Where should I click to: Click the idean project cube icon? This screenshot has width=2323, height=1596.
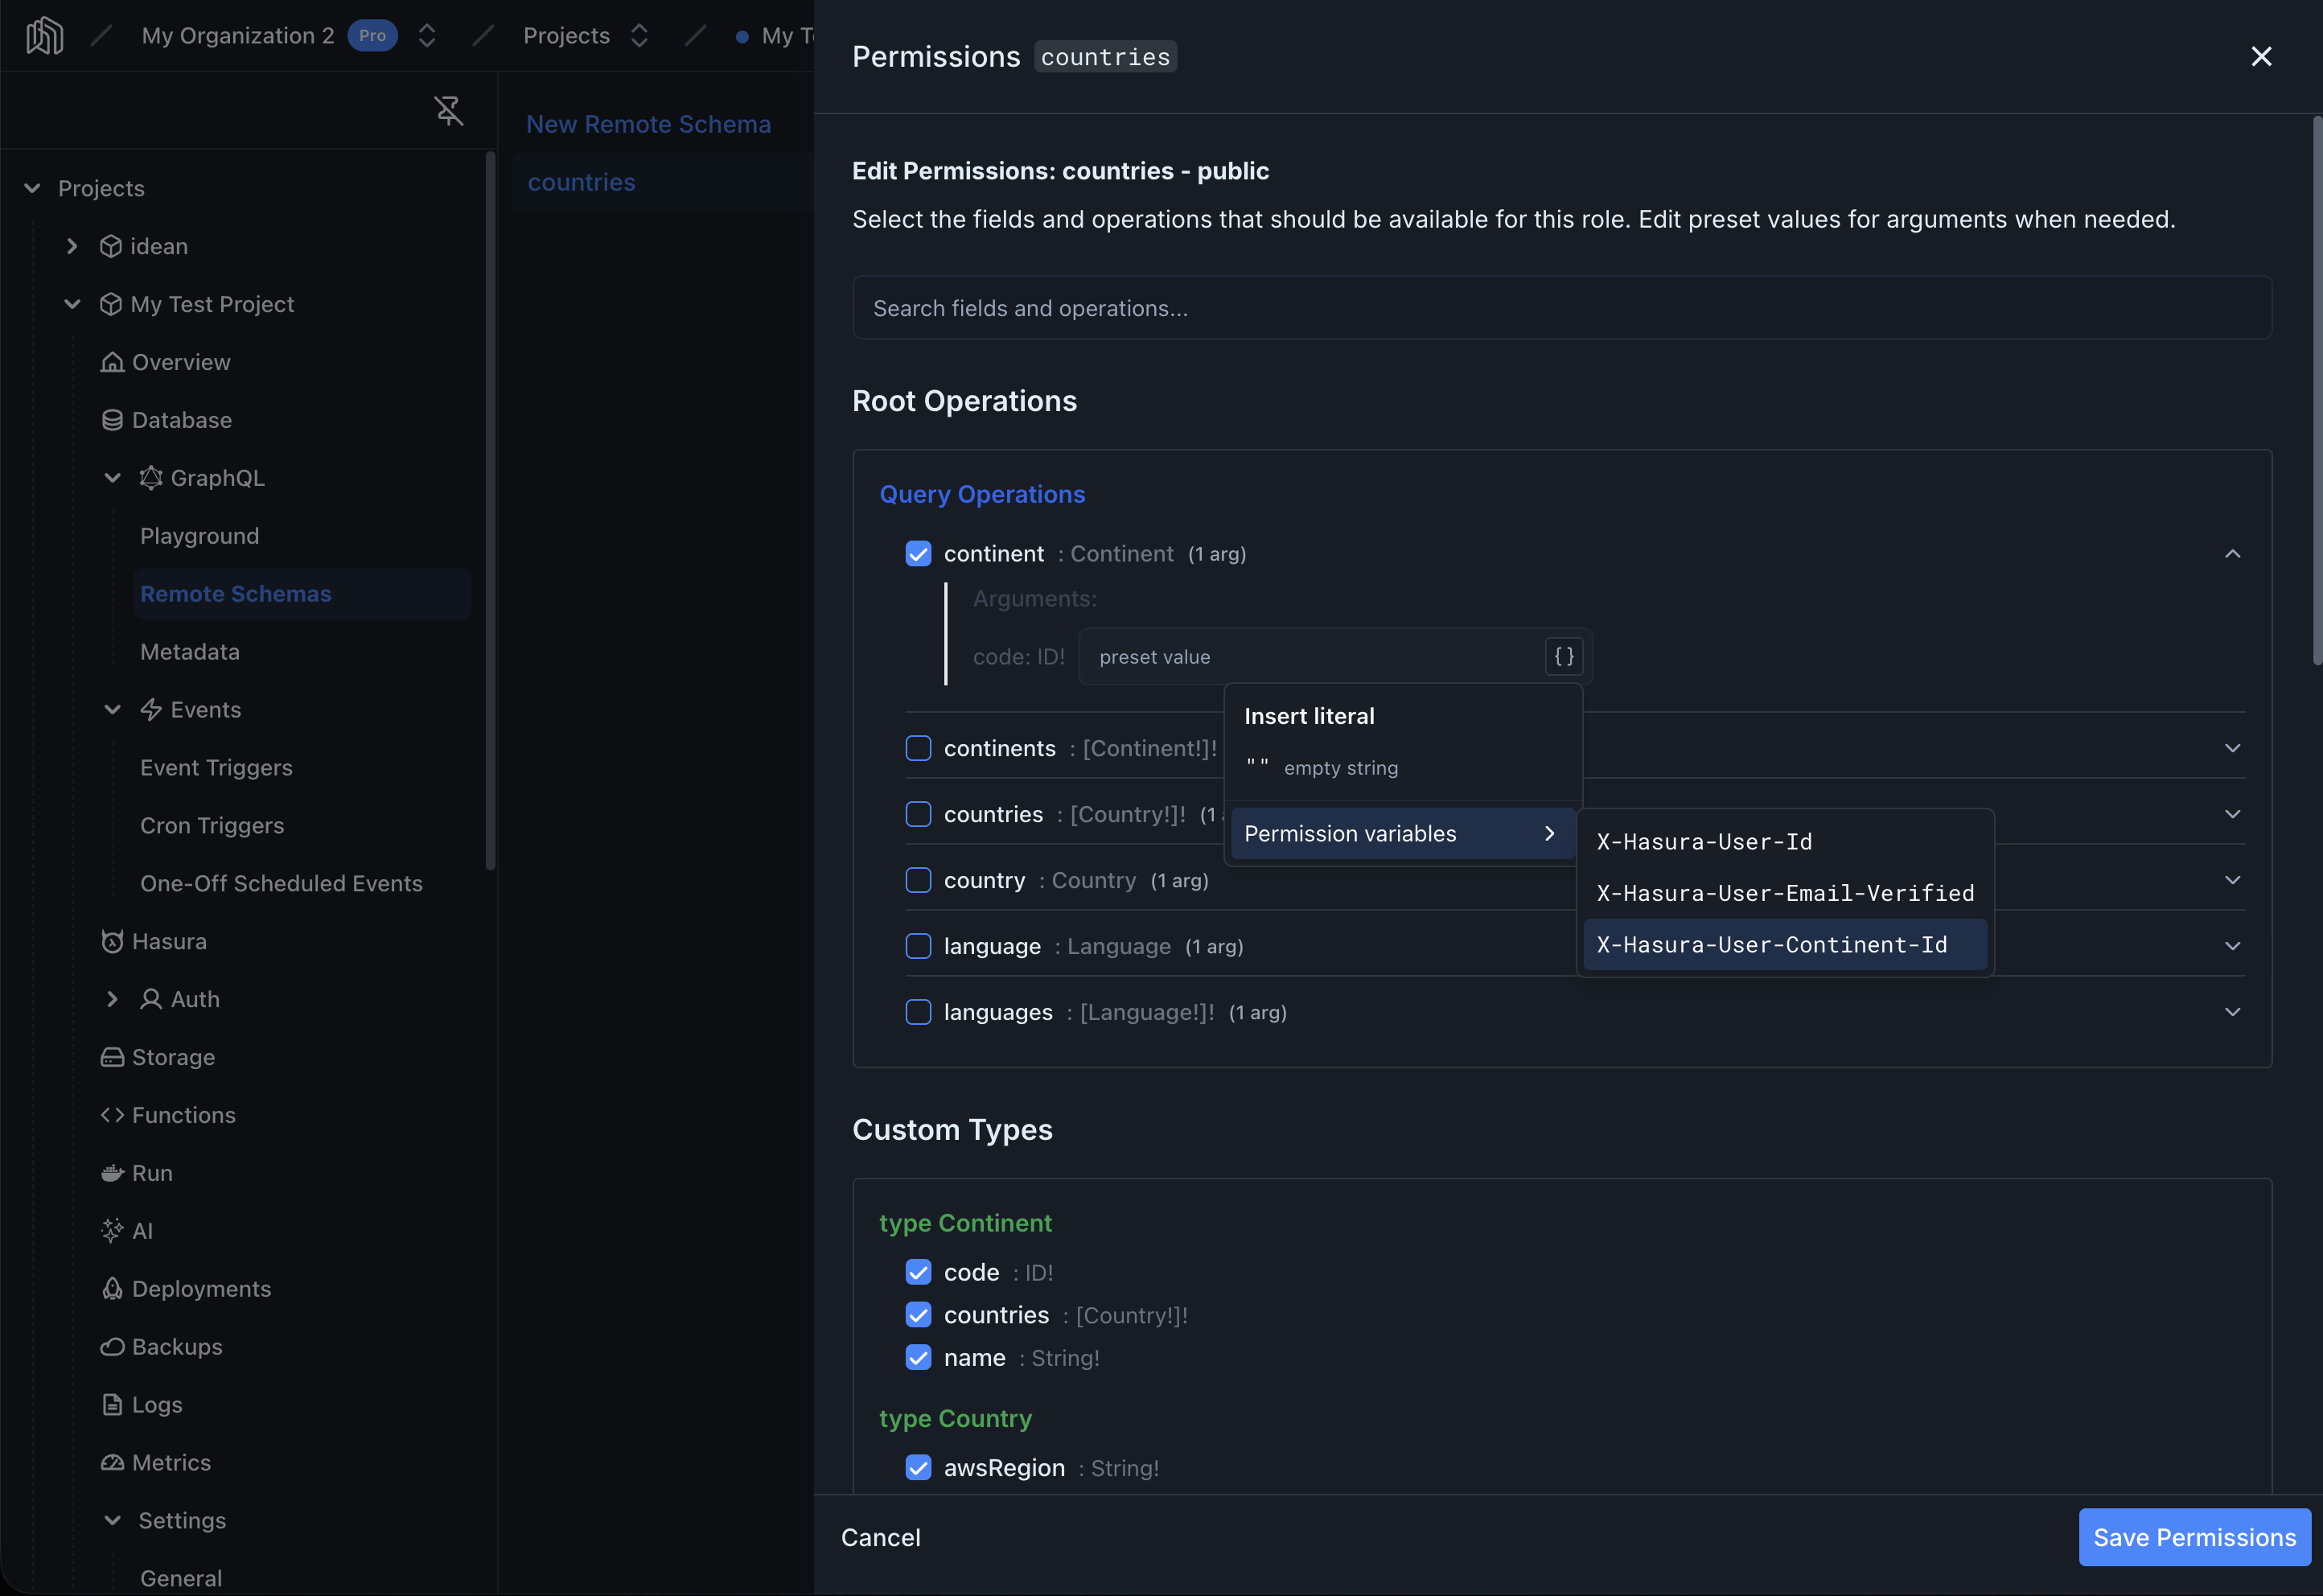[111, 246]
